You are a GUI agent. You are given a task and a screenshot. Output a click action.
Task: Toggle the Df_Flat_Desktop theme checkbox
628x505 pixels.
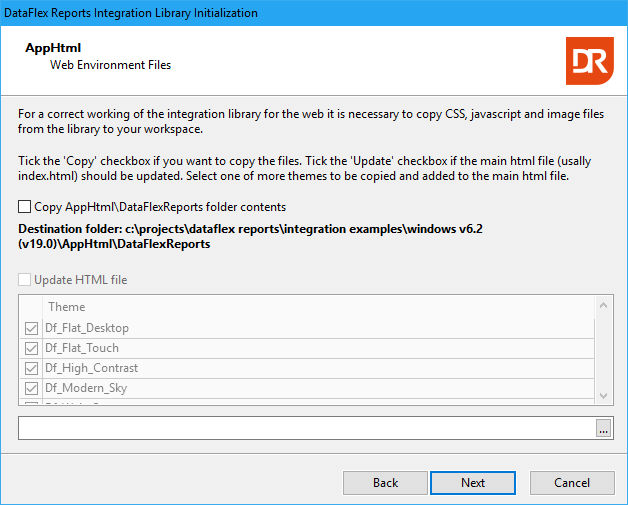[x=31, y=328]
